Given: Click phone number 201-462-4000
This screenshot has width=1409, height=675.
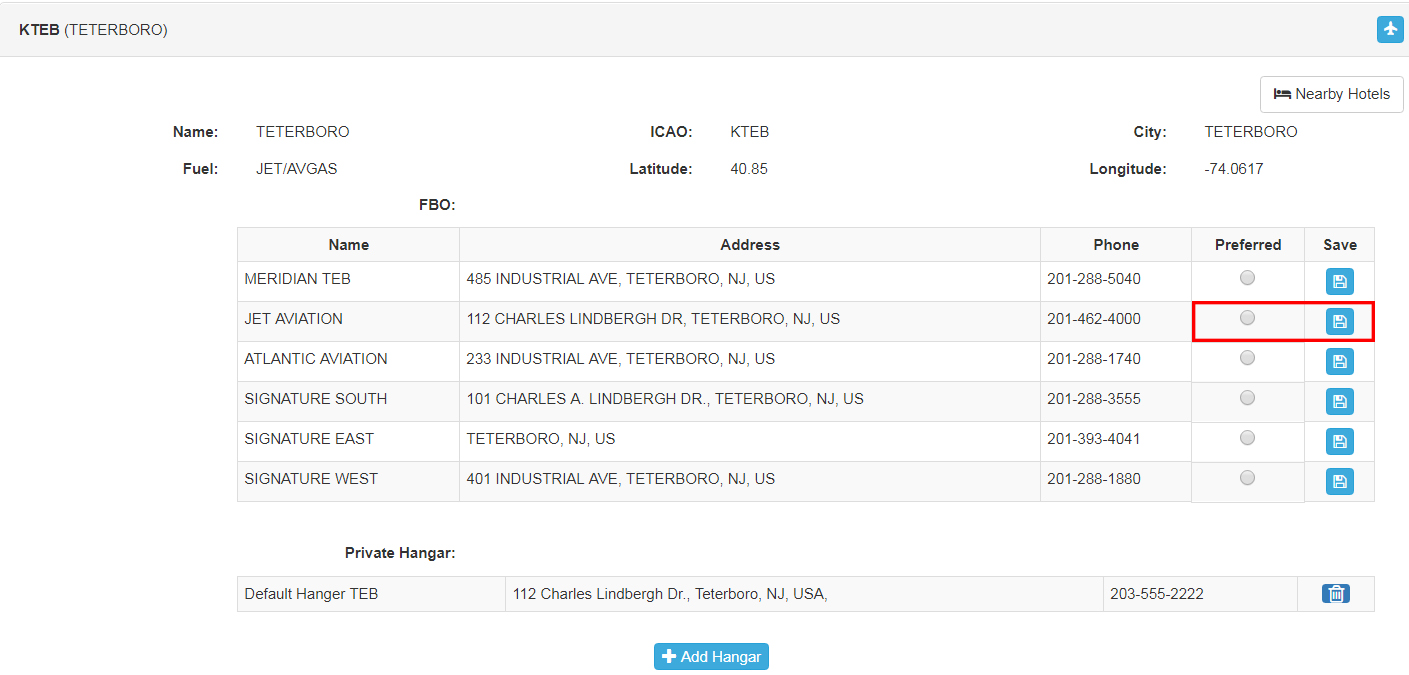Looking at the screenshot, I should (1094, 319).
